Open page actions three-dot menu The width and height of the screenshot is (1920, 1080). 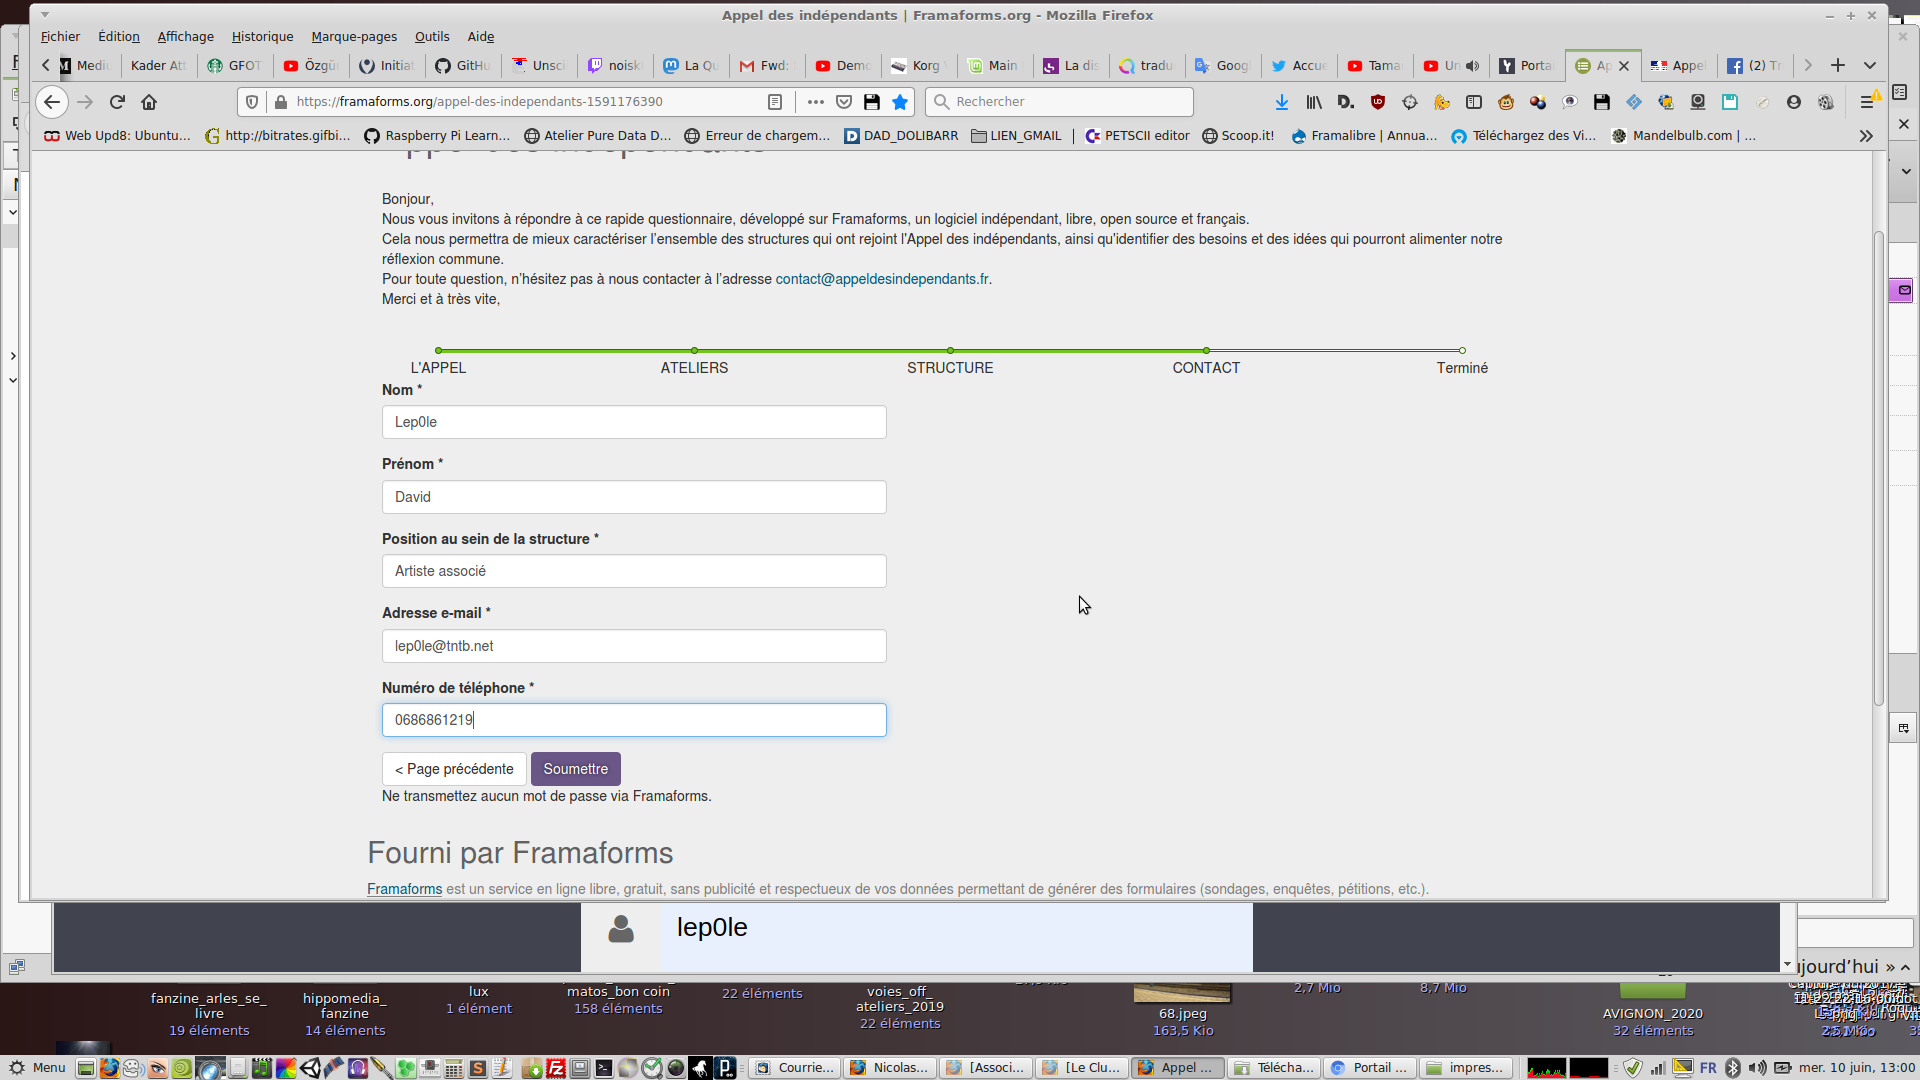click(816, 102)
